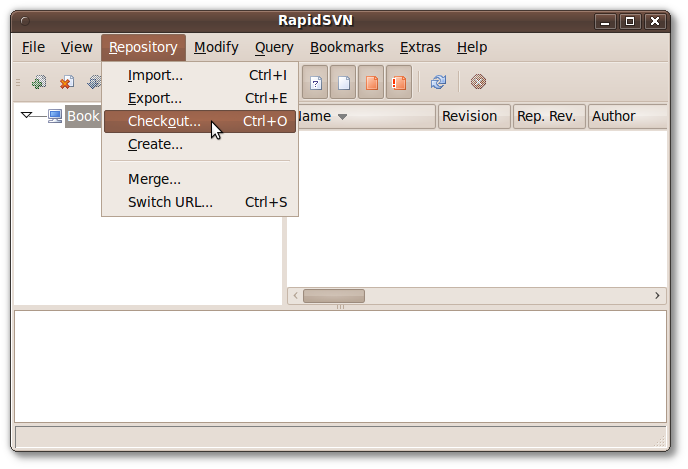Maximize the RapidSVN window

point(630,21)
